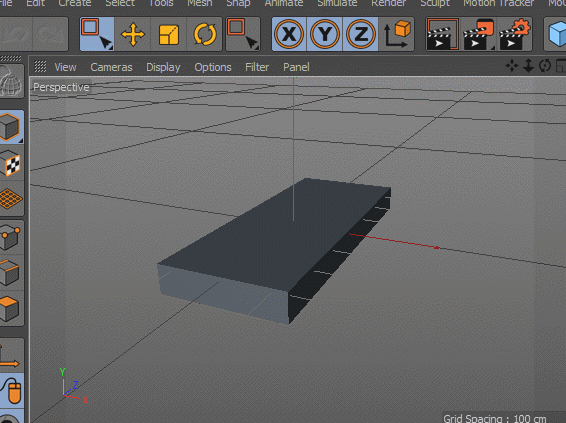The height and width of the screenshot is (423, 566).
Task: Toggle the Y axis lock
Action: coord(325,34)
